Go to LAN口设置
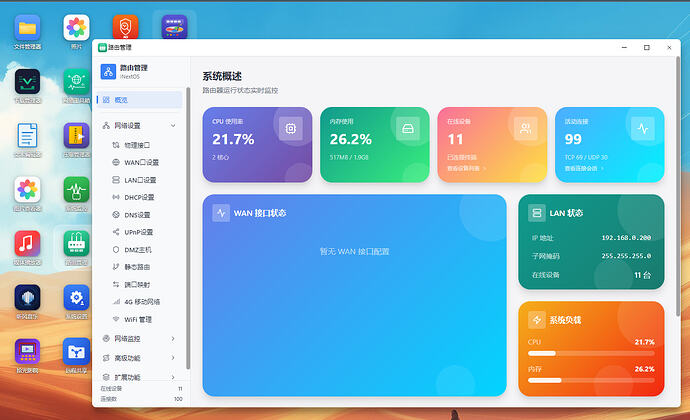Image resolution: width=690 pixels, height=420 pixels. point(139,180)
